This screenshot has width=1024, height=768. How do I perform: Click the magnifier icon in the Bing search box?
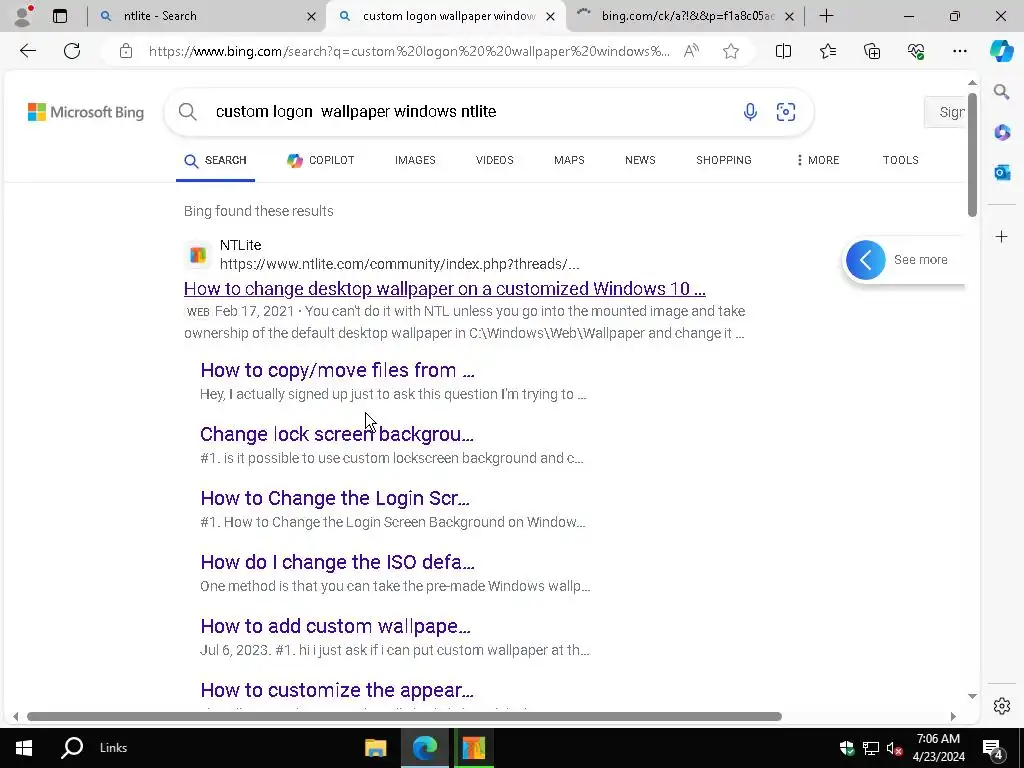point(187,112)
